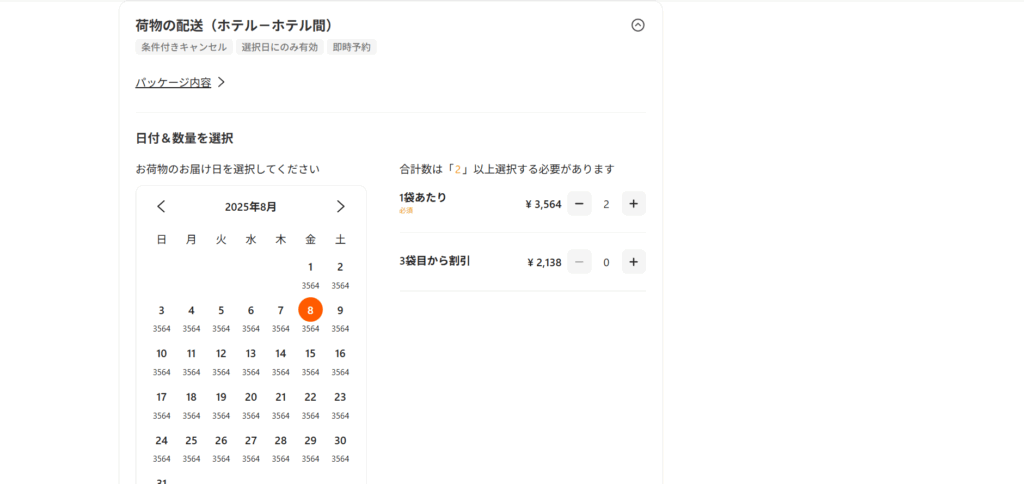Viewport: 1024px width, 484px height.
Task: Click the 2025年8月 month header
Action: [x=251, y=206]
